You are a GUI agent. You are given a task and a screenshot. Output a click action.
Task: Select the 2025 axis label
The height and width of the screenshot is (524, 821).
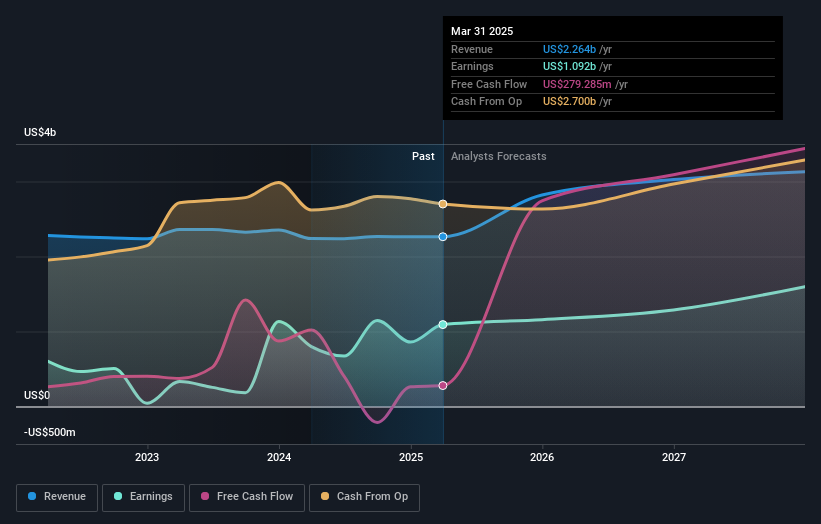[x=411, y=457]
